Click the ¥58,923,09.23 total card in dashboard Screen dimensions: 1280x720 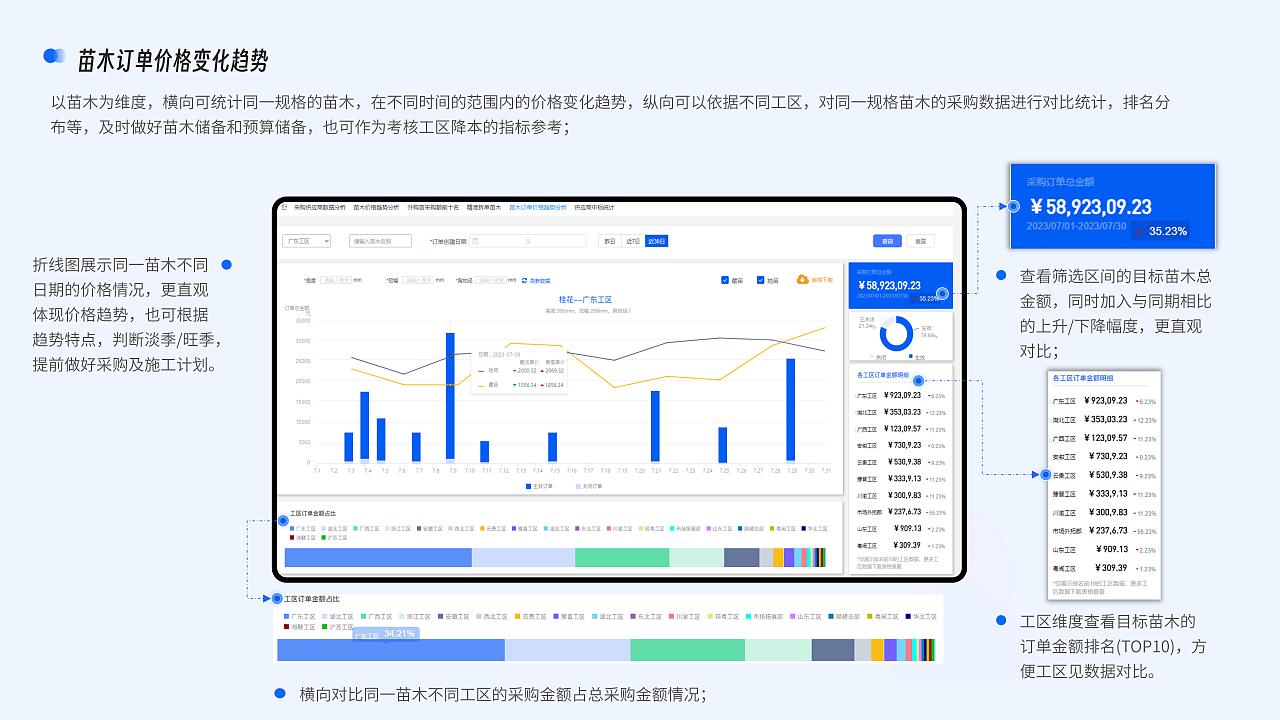point(901,284)
